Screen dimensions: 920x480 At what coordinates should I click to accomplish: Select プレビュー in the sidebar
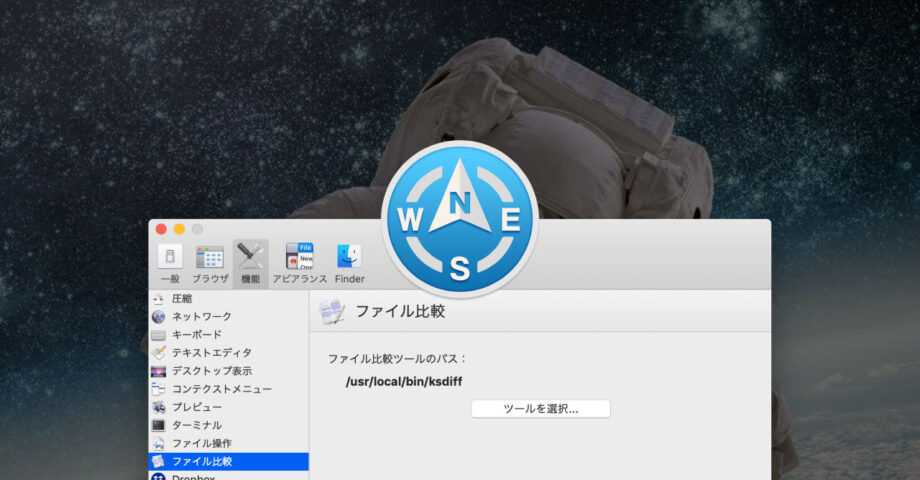196,407
